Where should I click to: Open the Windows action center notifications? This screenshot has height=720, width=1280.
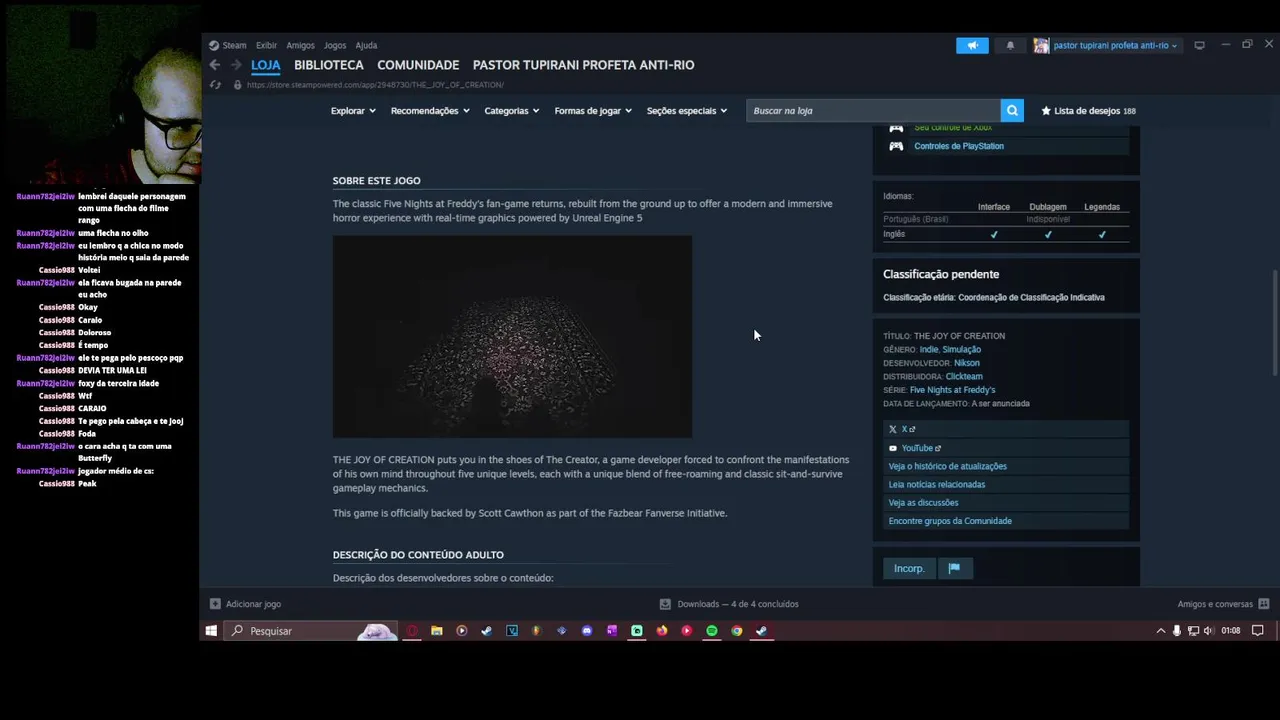(1258, 631)
